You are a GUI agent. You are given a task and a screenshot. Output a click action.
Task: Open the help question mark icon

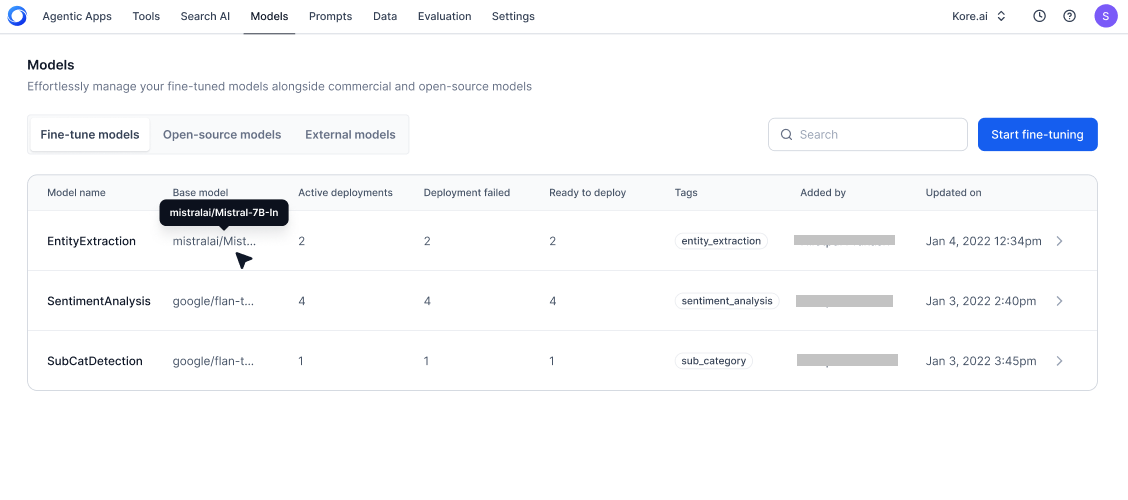(1069, 16)
